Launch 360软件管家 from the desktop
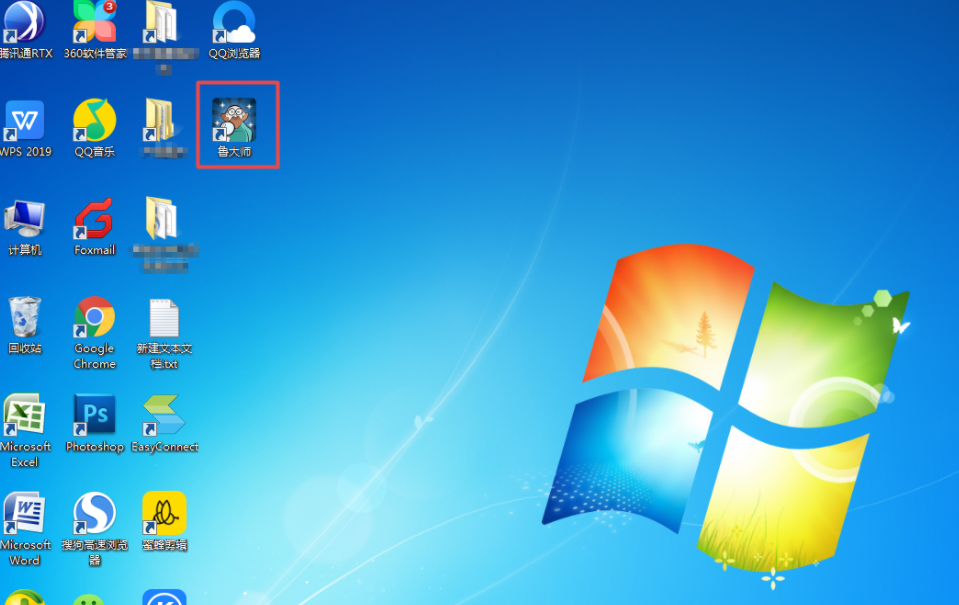The image size is (959, 605). [x=95, y=29]
